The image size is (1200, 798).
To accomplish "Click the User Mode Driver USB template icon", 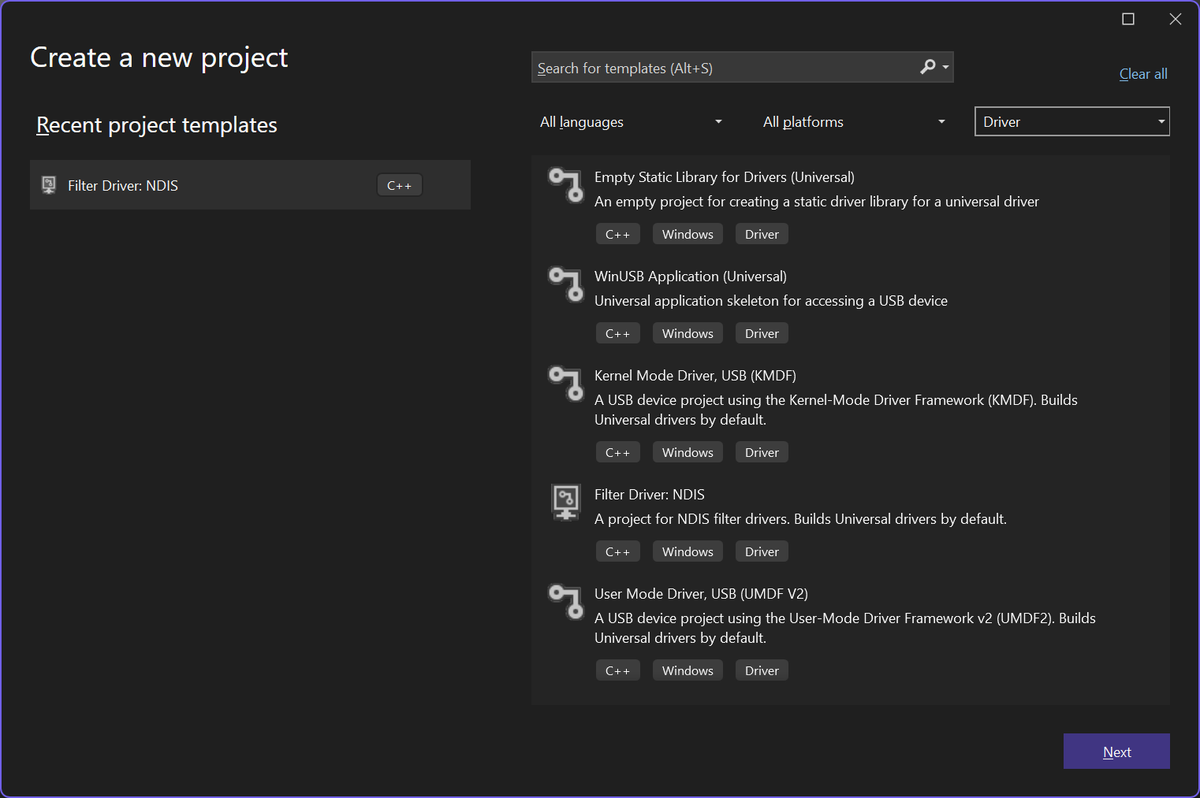I will pos(565,600).
